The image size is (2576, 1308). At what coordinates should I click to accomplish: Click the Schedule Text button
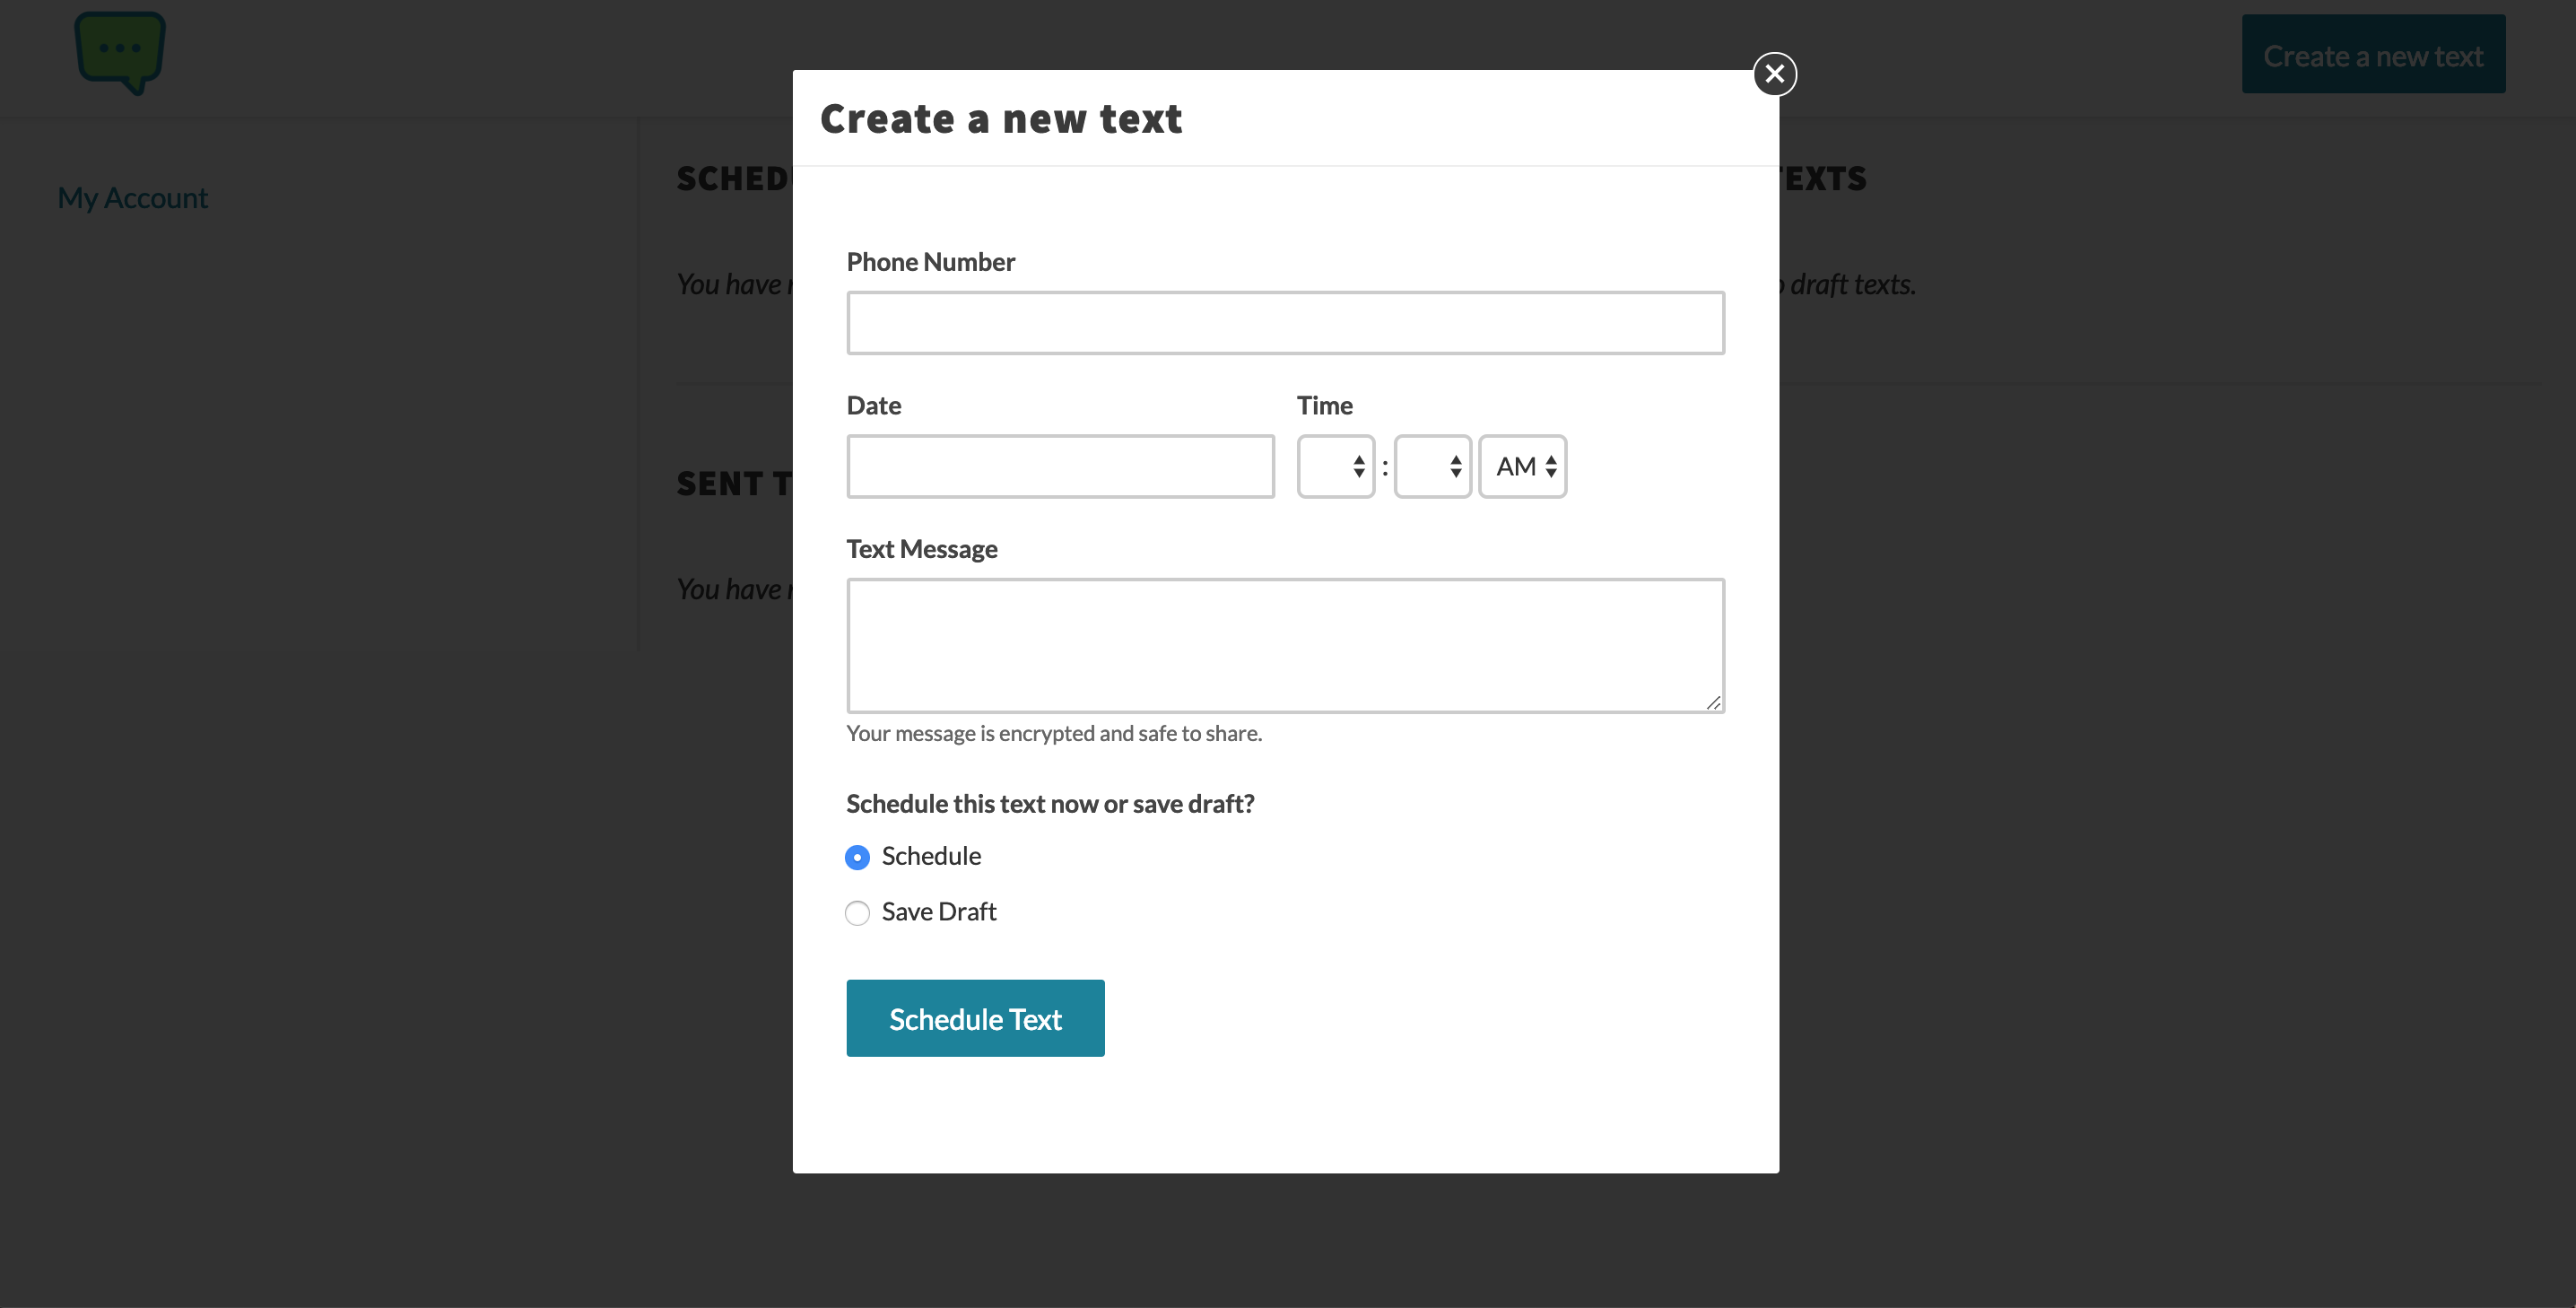[x=975, y=1017]
